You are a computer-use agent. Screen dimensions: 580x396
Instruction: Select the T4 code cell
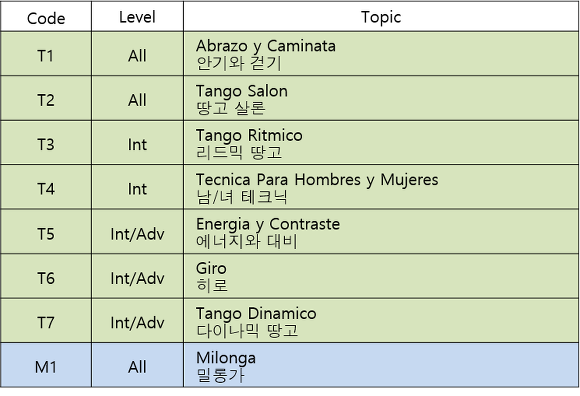click(46, 187)
